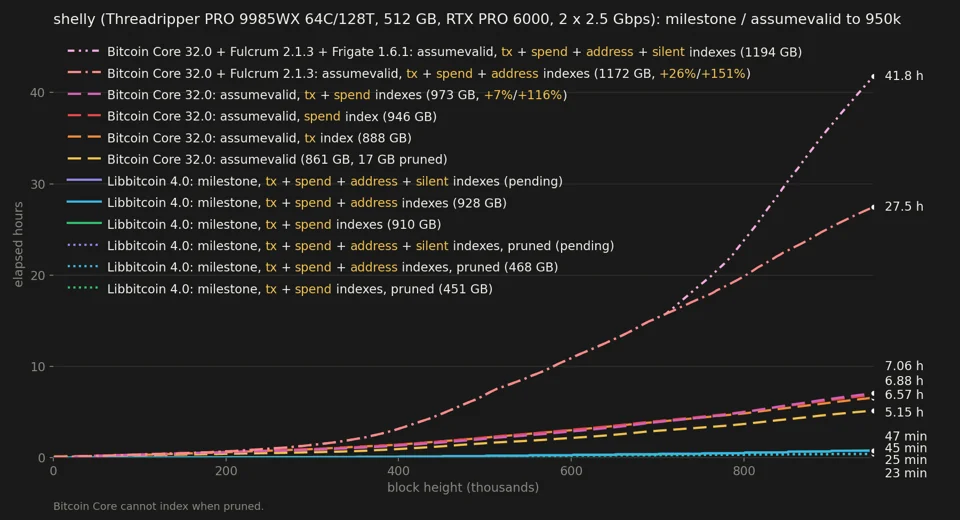Toggle the pruned 451 GB Libbitcoin legend entry
The image size is (960, 520).
(x=280, y=288)
